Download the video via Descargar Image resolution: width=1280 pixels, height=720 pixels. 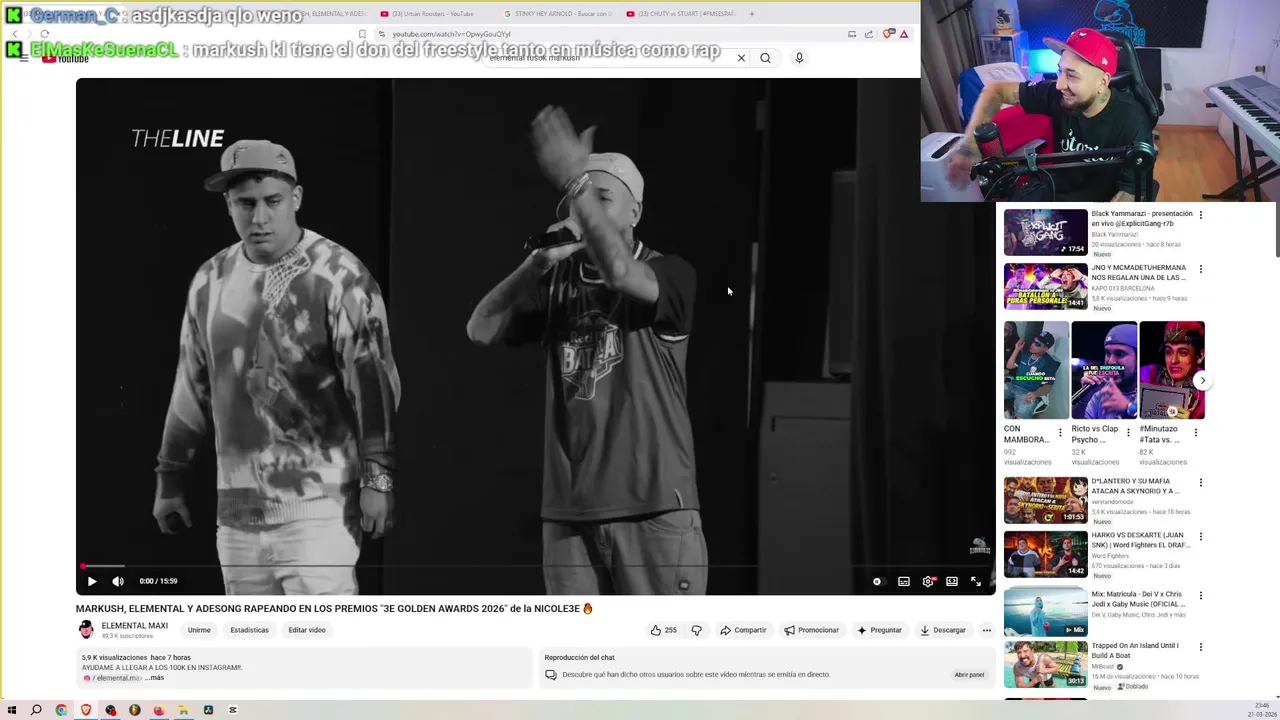click(x=943, y=630)
